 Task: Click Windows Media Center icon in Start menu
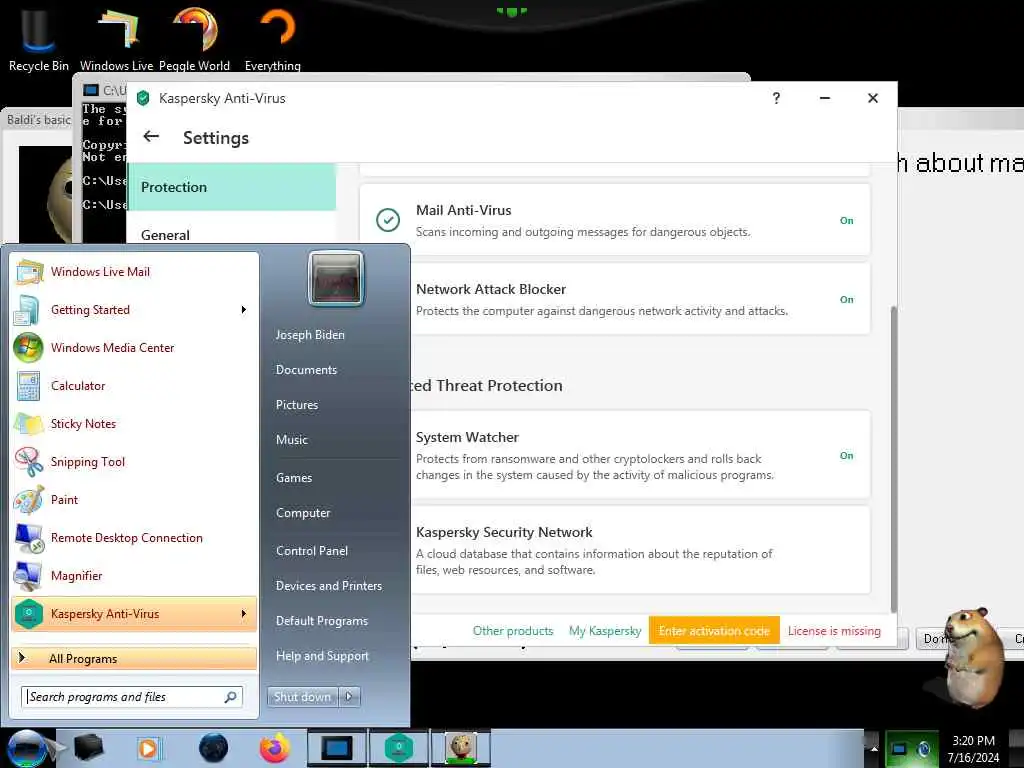(x=28, y=347)
